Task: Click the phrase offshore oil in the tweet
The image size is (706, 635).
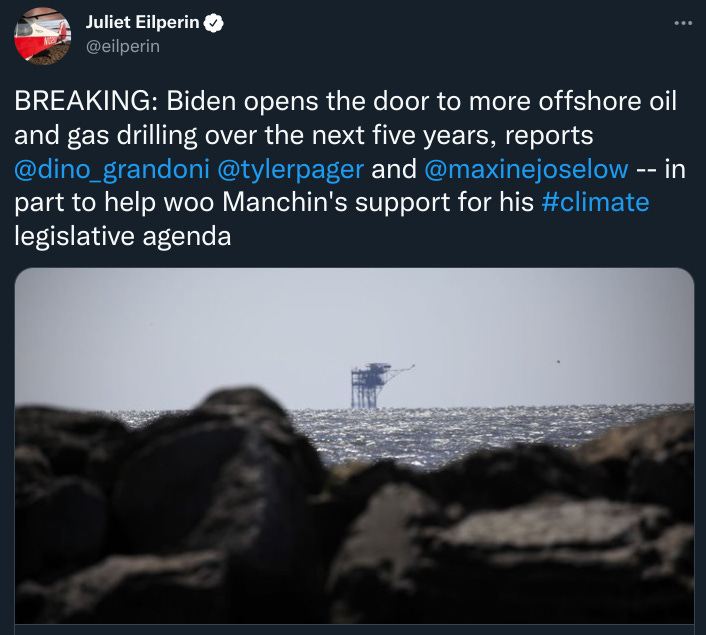Action: (607, 101)
